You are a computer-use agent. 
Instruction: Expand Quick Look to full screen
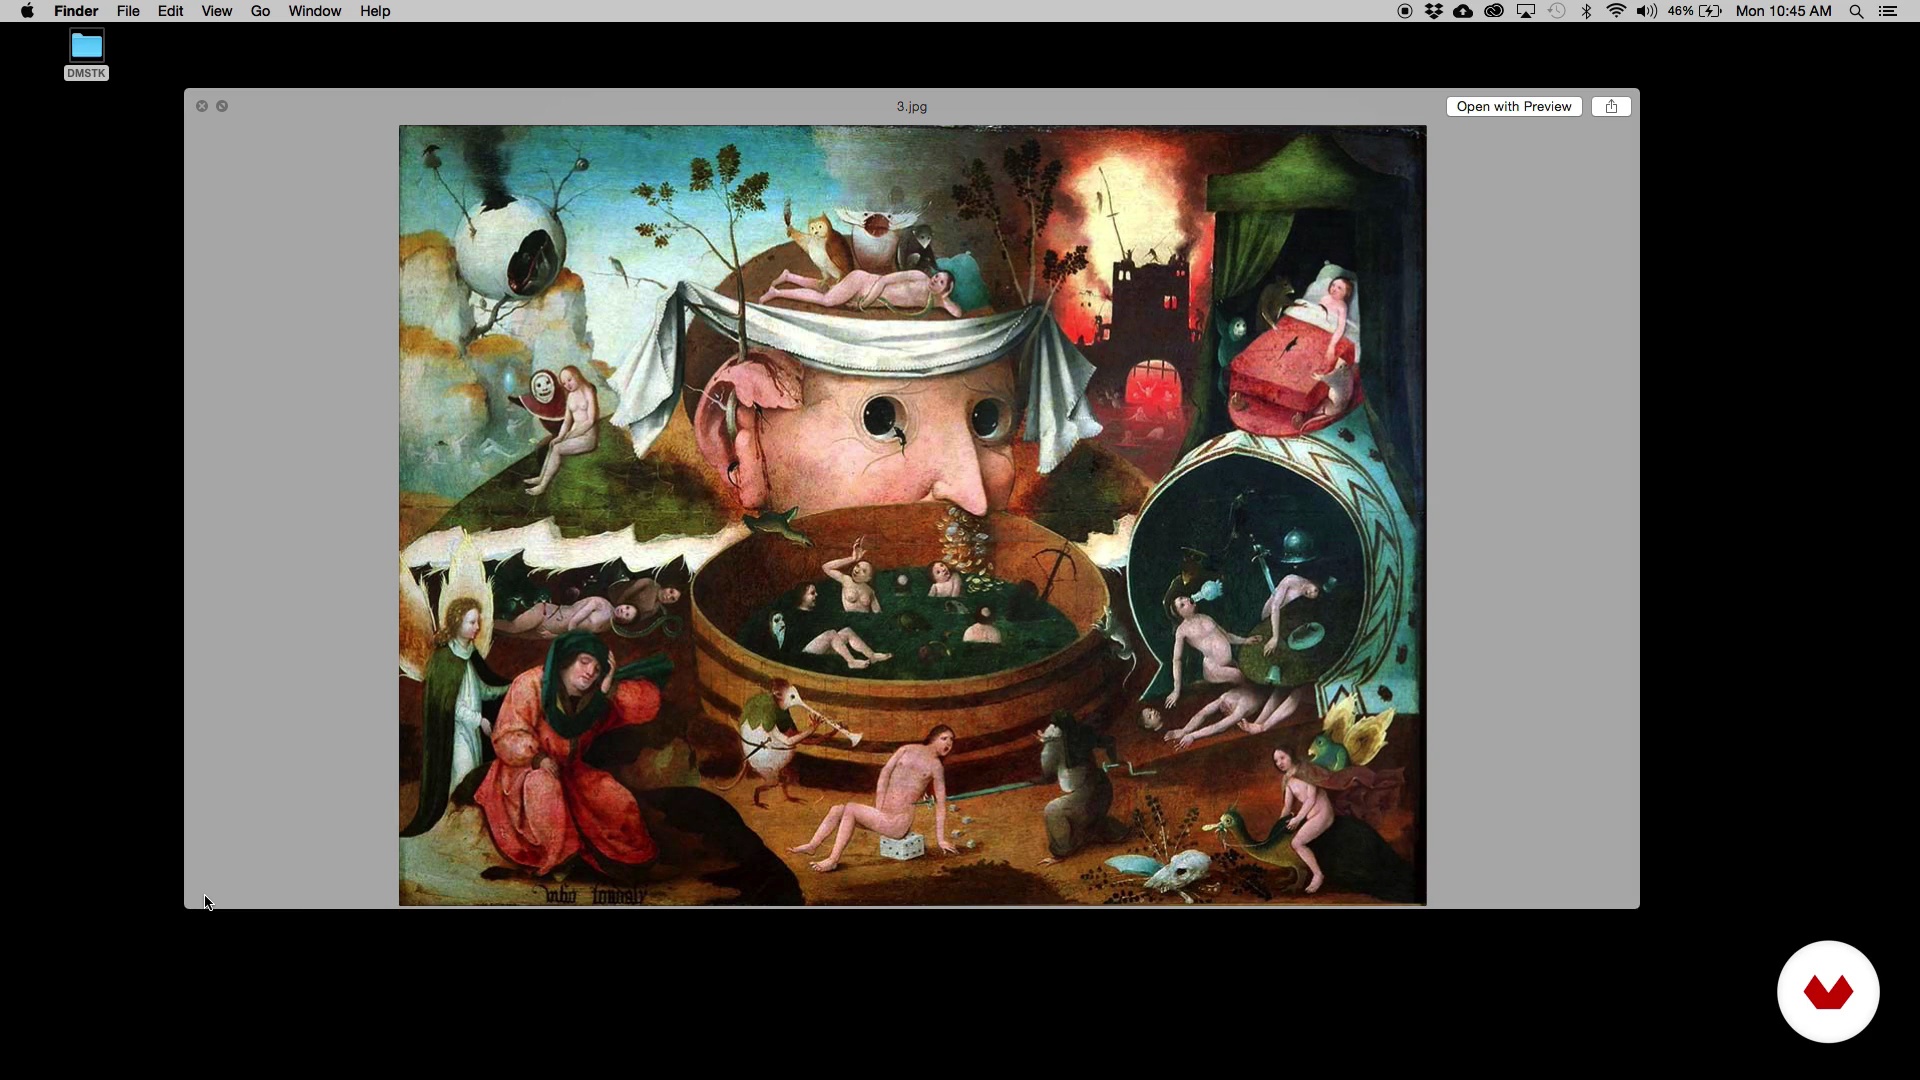pyautogui.click(x=222, y=106)
